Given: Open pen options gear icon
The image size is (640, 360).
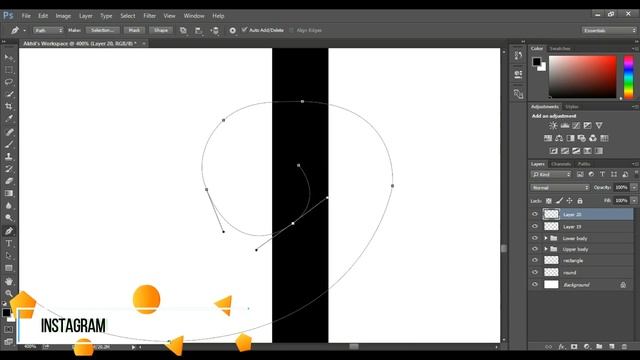Looking at the screenshot, I should [x=232, y=30].
